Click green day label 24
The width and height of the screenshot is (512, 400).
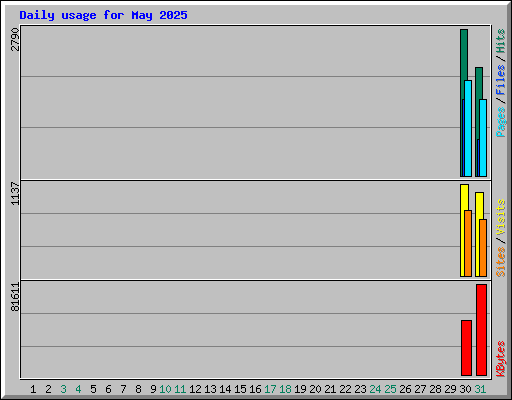tap(375, 389)
